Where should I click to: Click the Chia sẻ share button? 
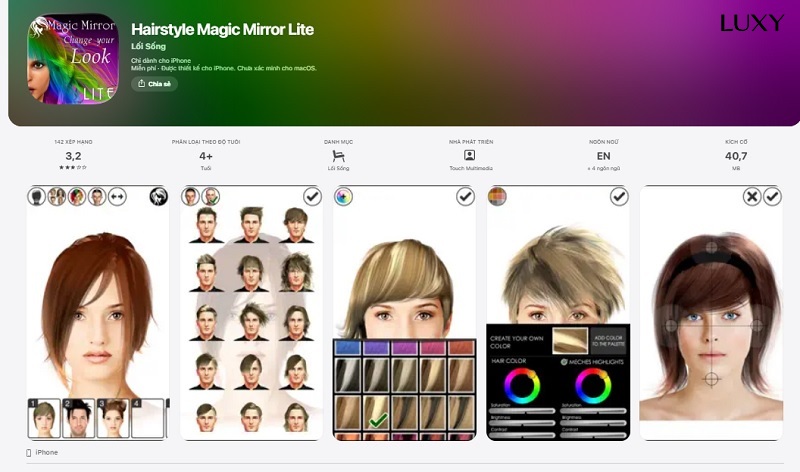click(154, 84)
